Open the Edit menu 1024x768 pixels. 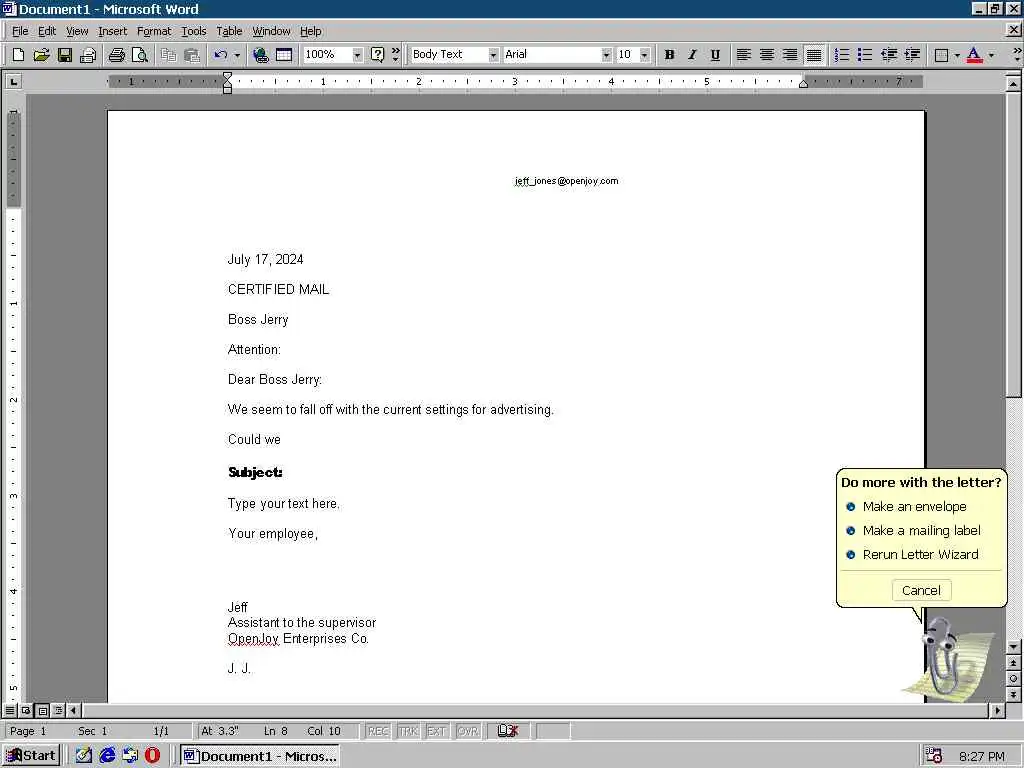pos(46,31)
